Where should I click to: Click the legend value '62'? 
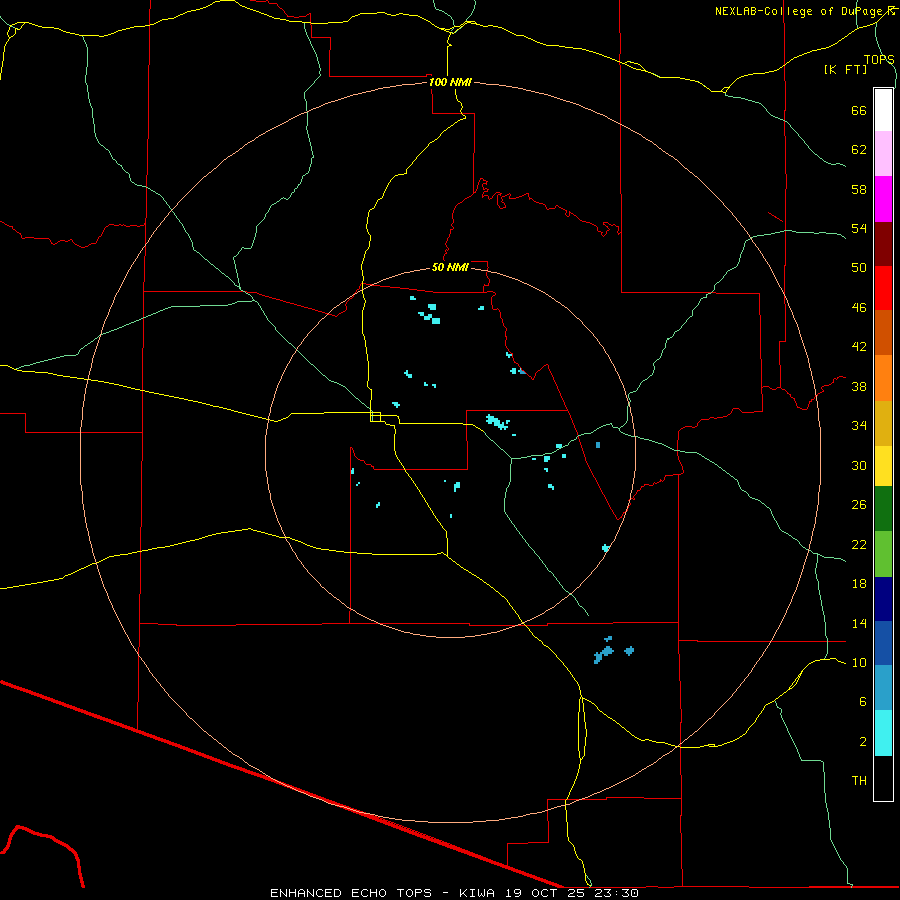859,149
